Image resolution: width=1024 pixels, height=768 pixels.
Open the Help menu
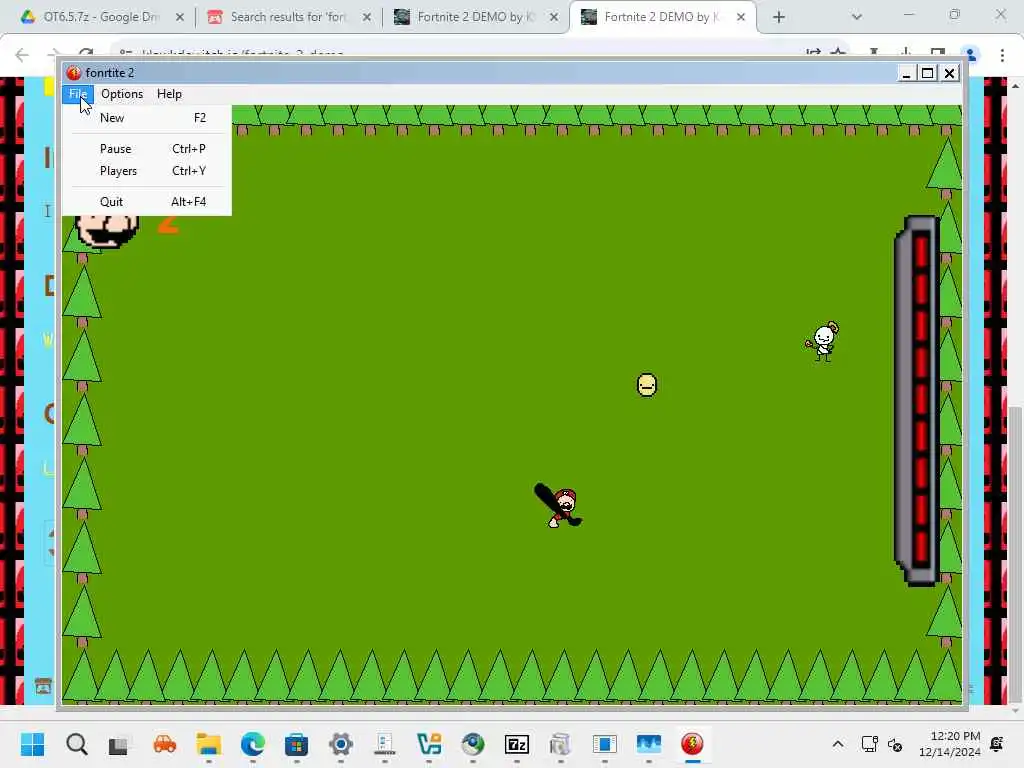(169, 94)
